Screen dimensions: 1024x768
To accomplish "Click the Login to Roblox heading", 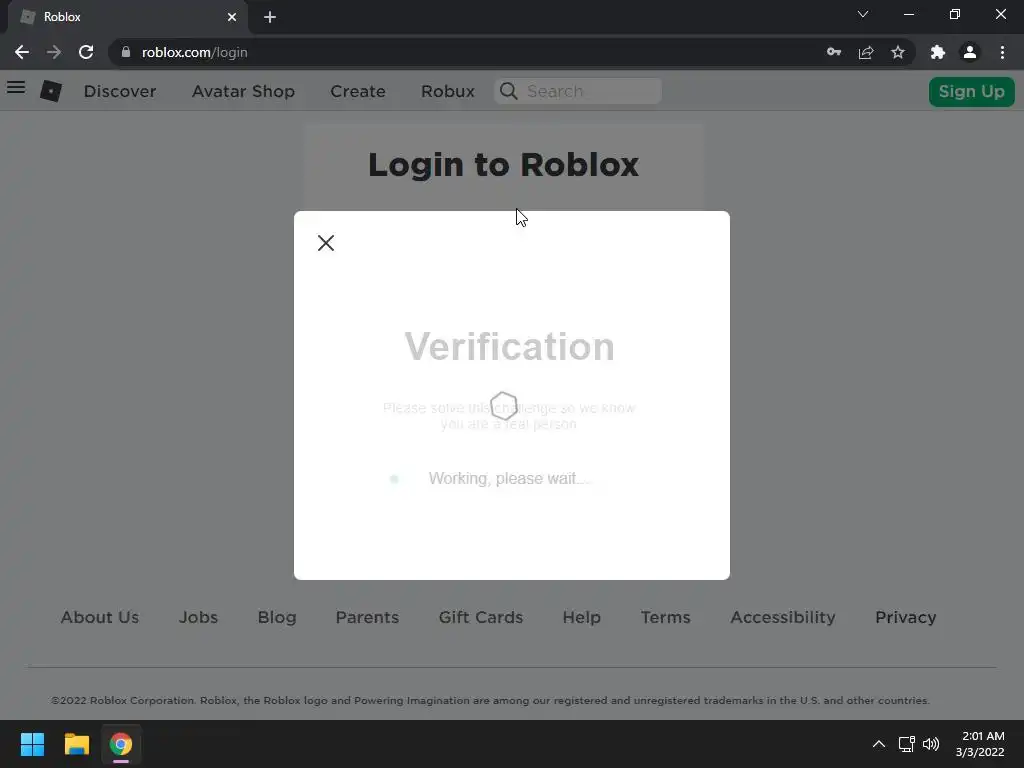I will pos(504,165).
